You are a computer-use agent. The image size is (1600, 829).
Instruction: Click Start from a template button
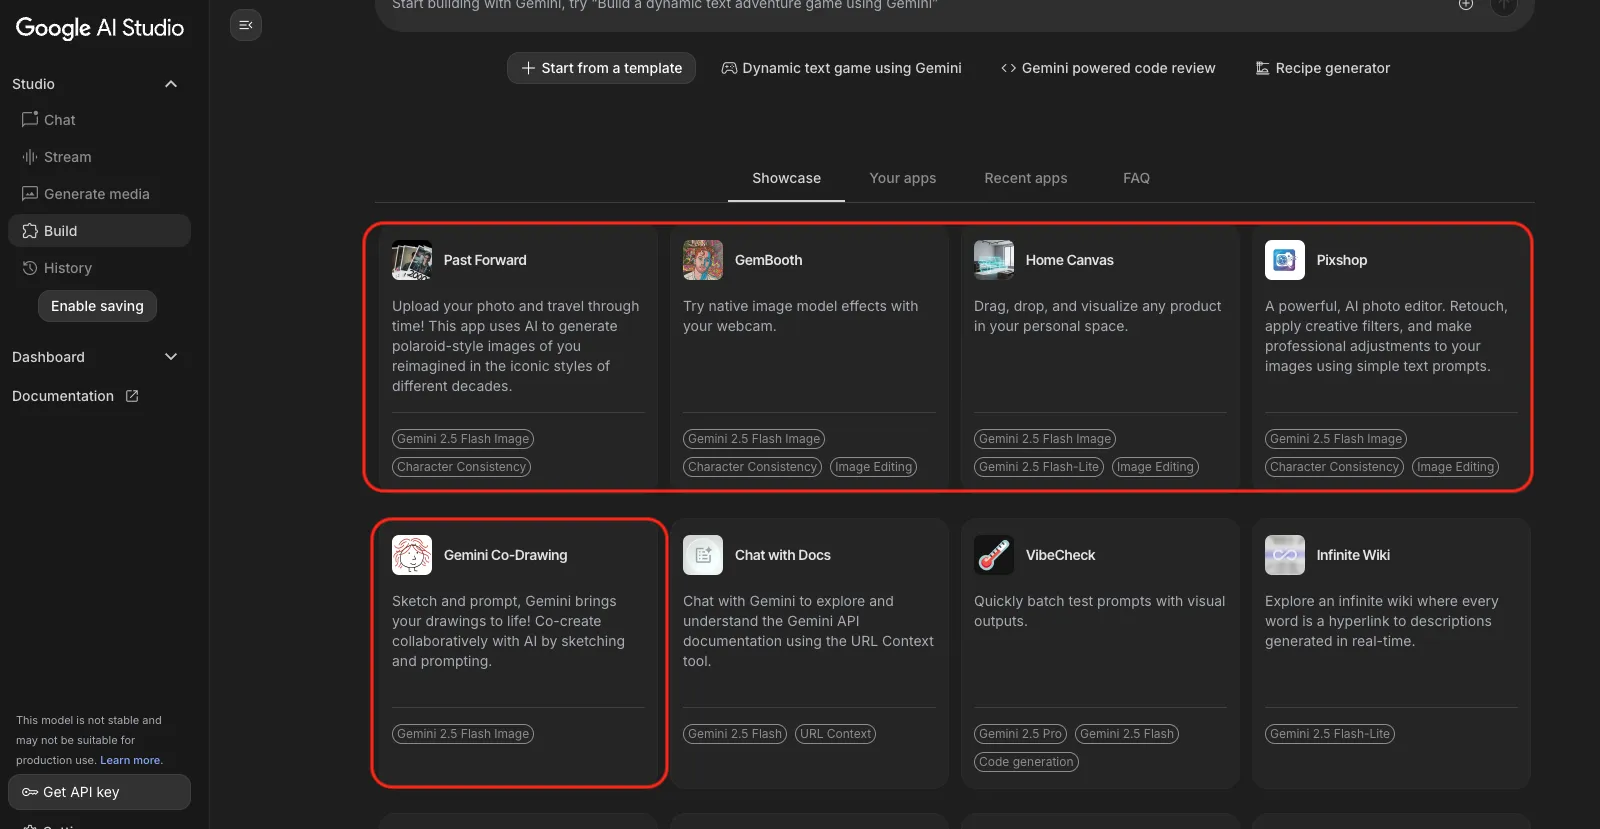coord(601,68)
